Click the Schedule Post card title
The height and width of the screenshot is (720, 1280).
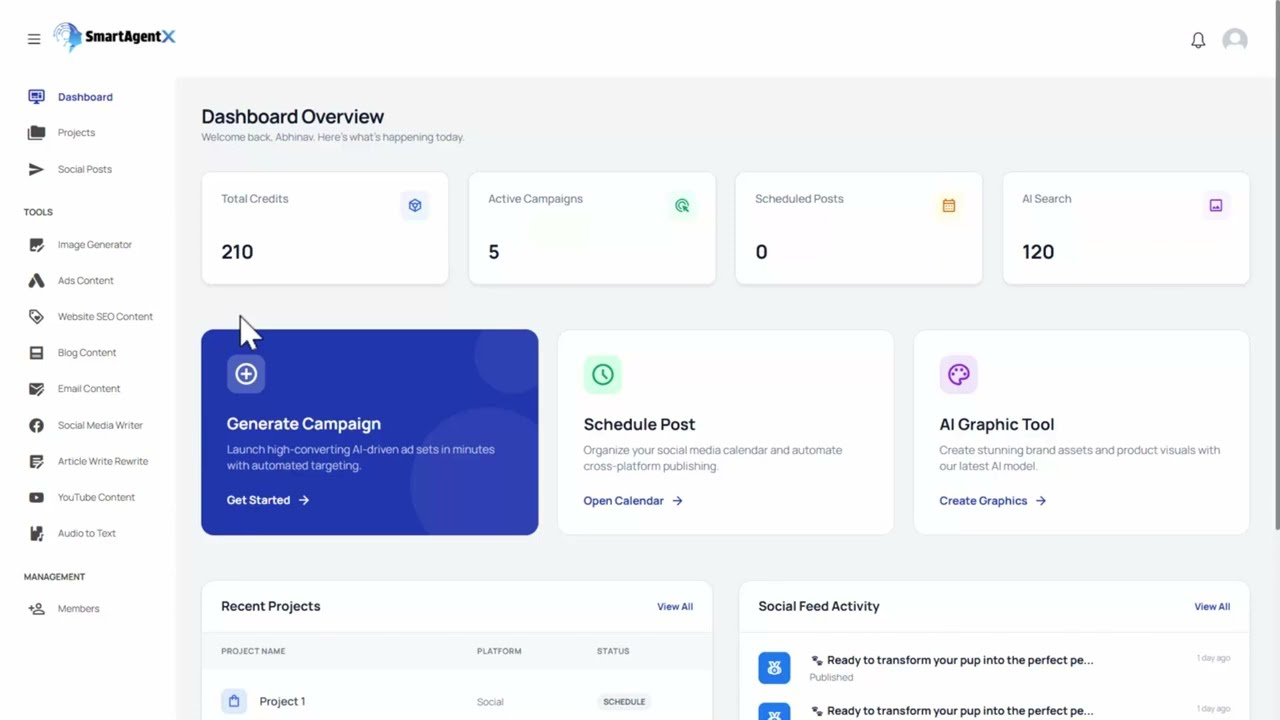(639, 424)
